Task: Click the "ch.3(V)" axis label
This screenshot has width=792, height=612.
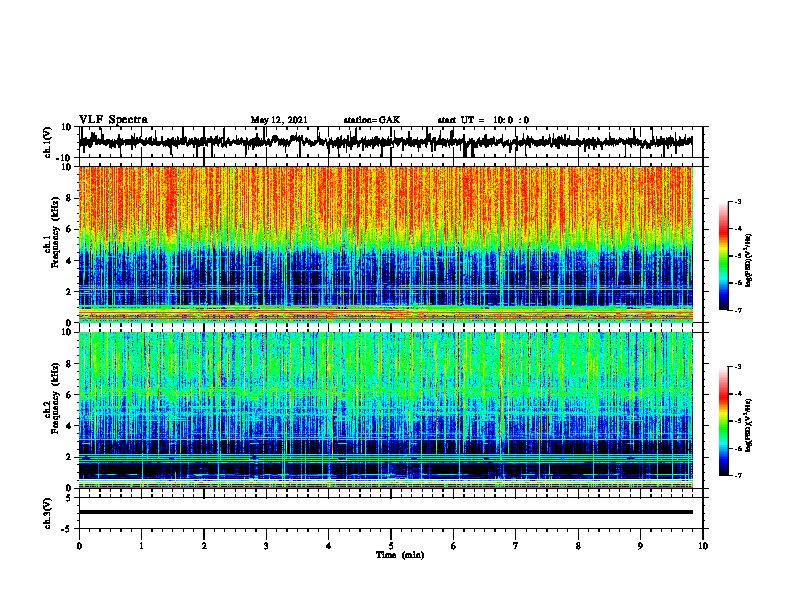Action: tap(48, 513)
